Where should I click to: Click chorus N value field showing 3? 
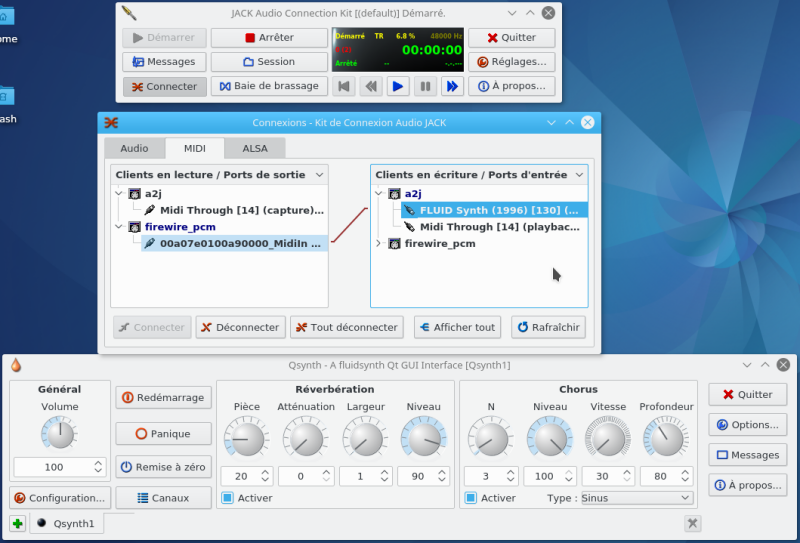[x=491, y=476]
